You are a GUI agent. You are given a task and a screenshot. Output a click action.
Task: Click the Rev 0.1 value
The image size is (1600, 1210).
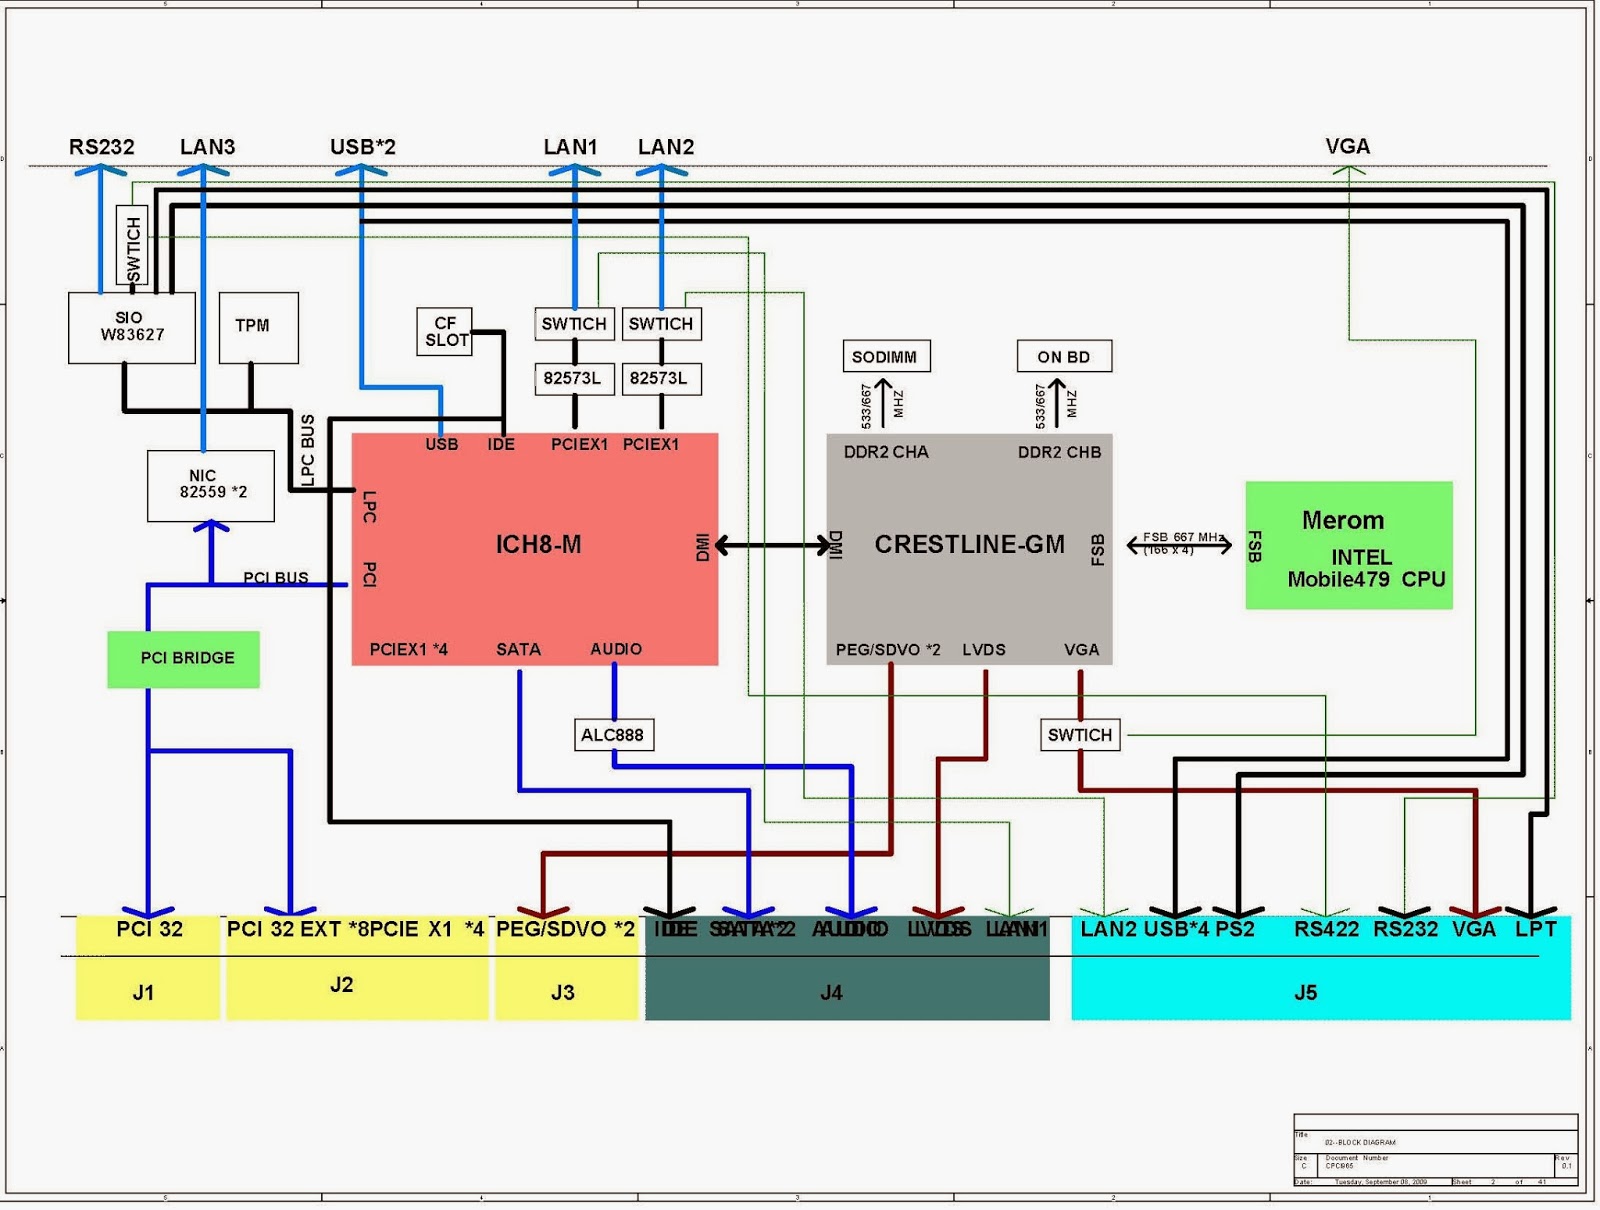(1567, 1166)
